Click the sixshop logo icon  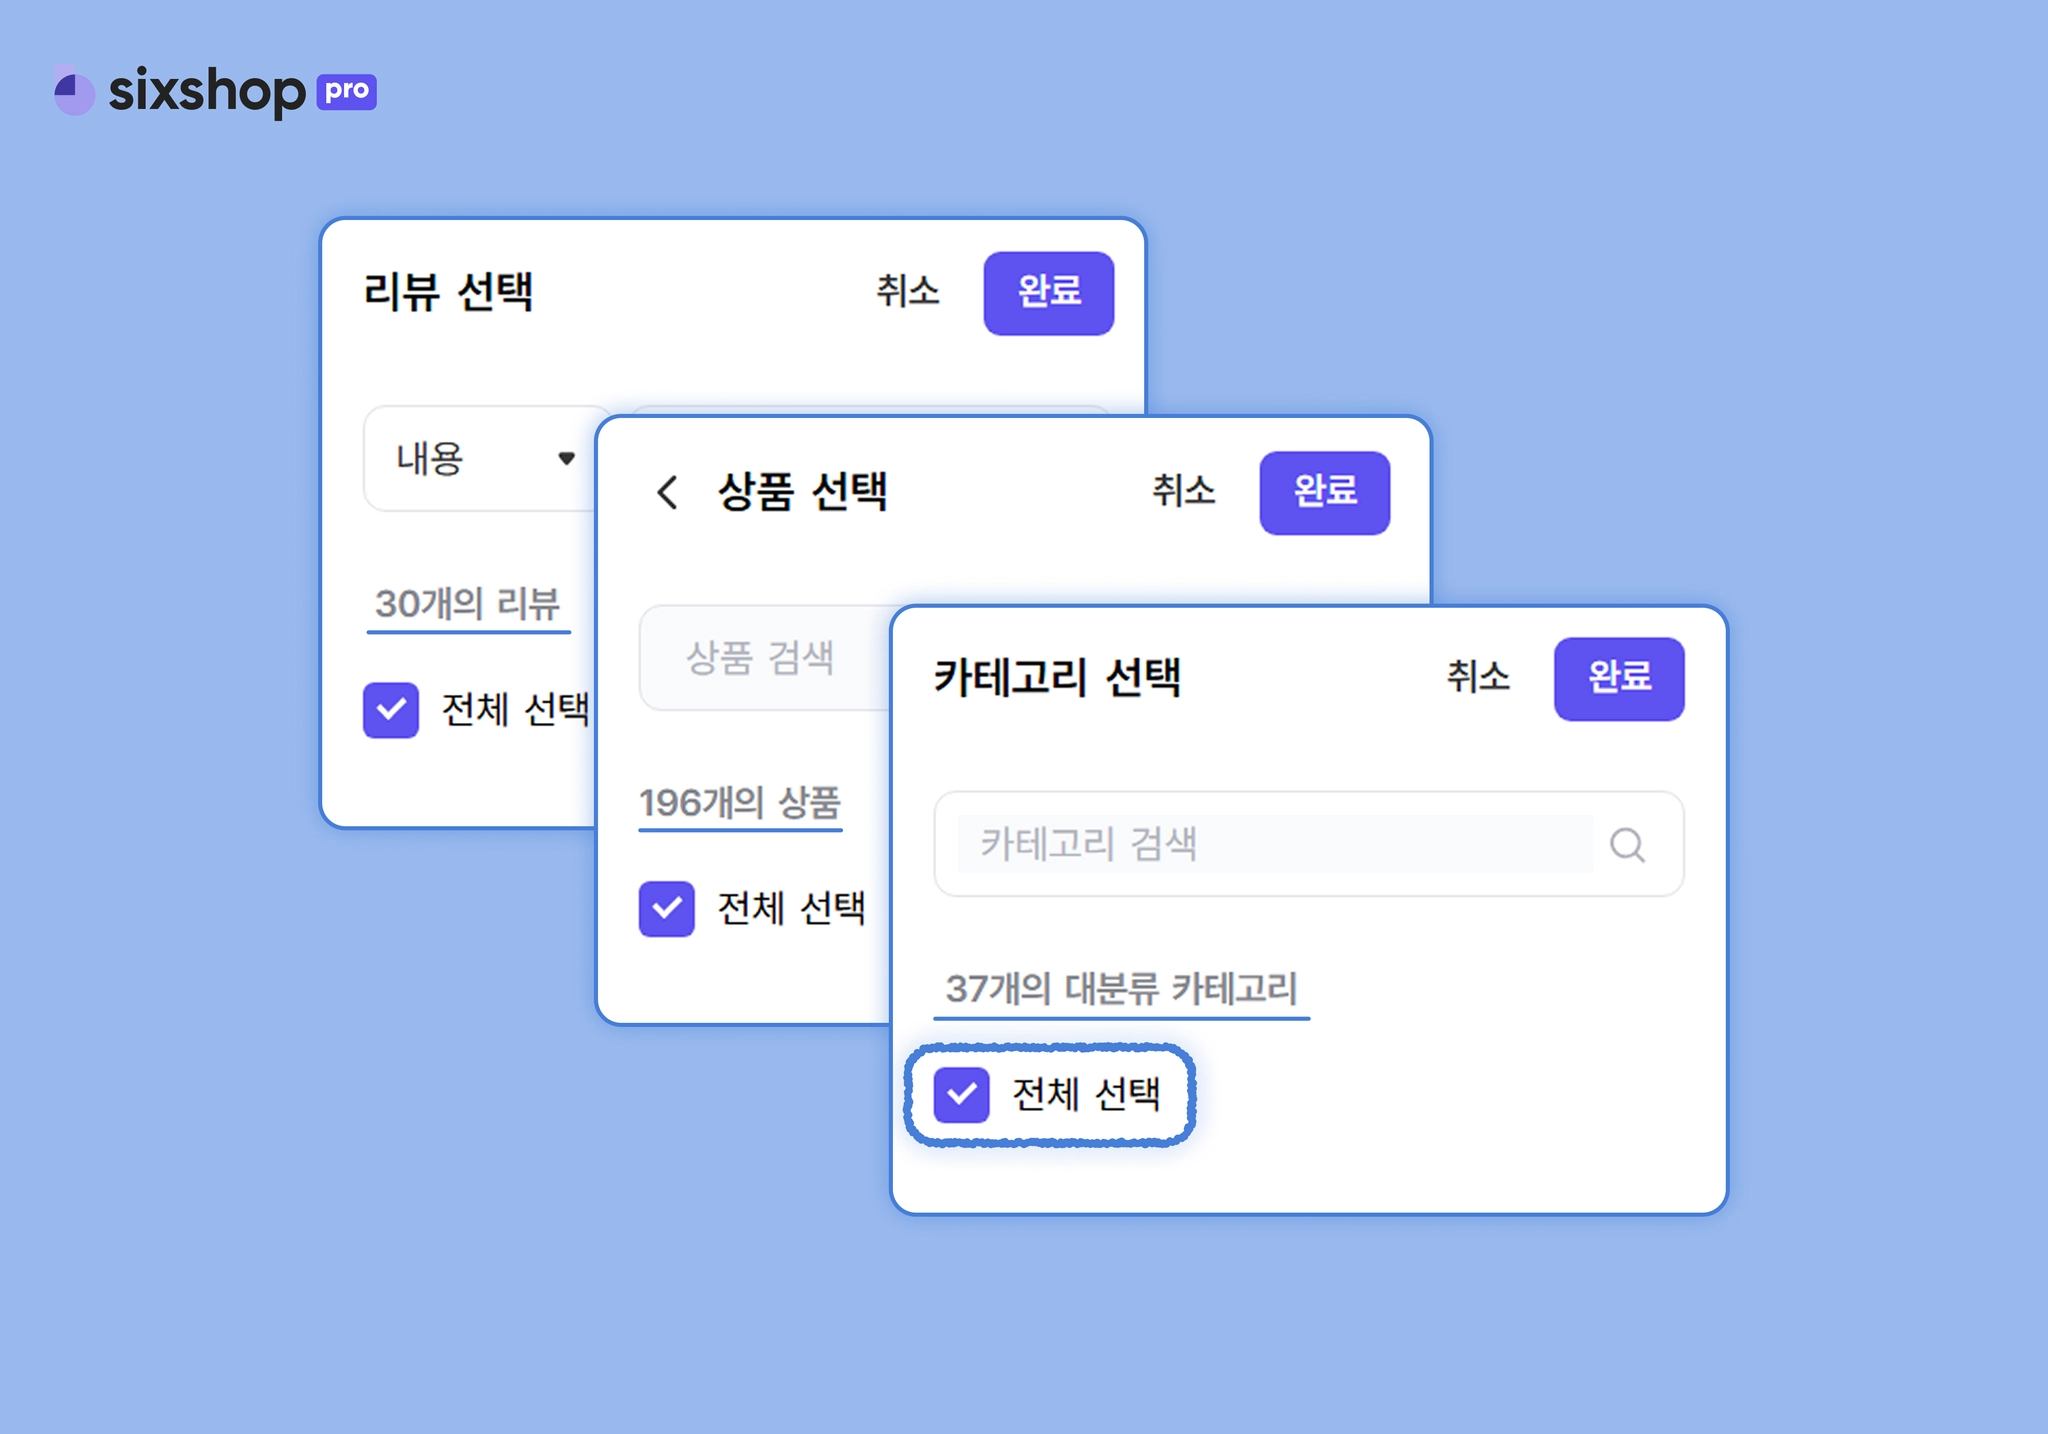pos(74,91)
